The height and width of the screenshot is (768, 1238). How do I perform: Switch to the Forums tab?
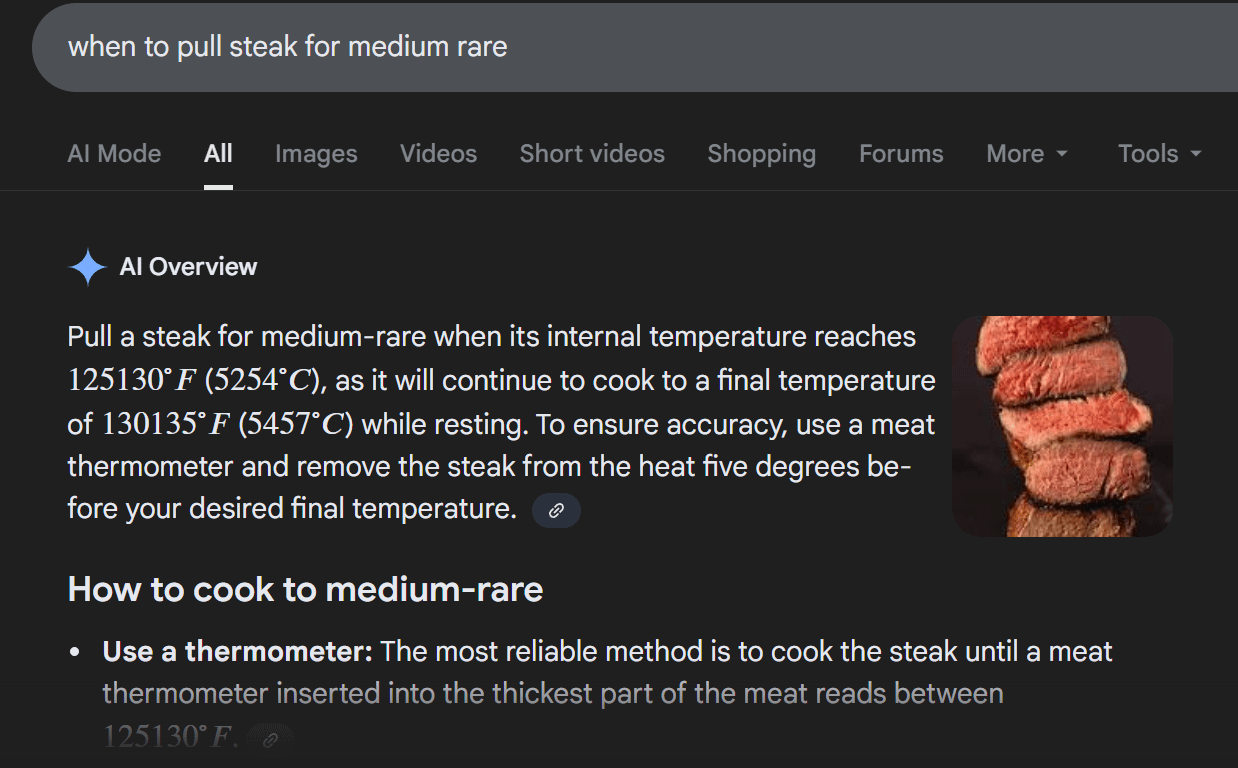[901, 154]
